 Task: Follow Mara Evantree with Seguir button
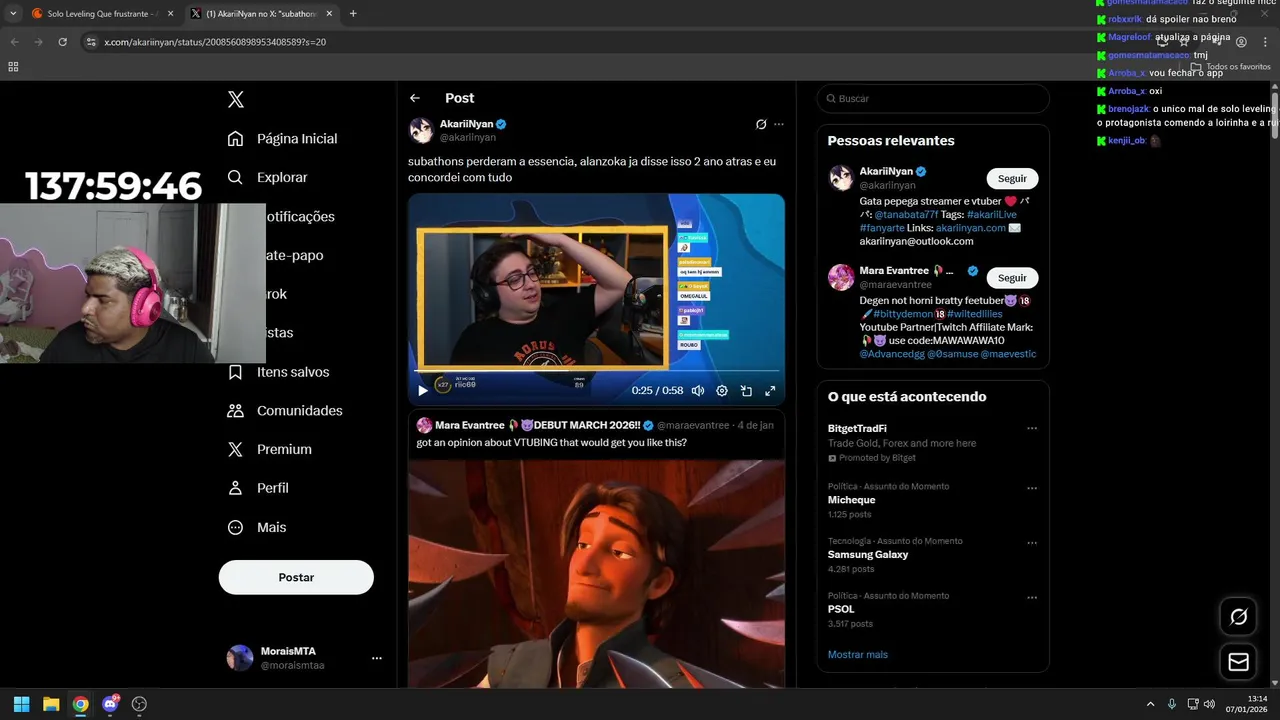pyautogui.click(x=1012, y=278)
